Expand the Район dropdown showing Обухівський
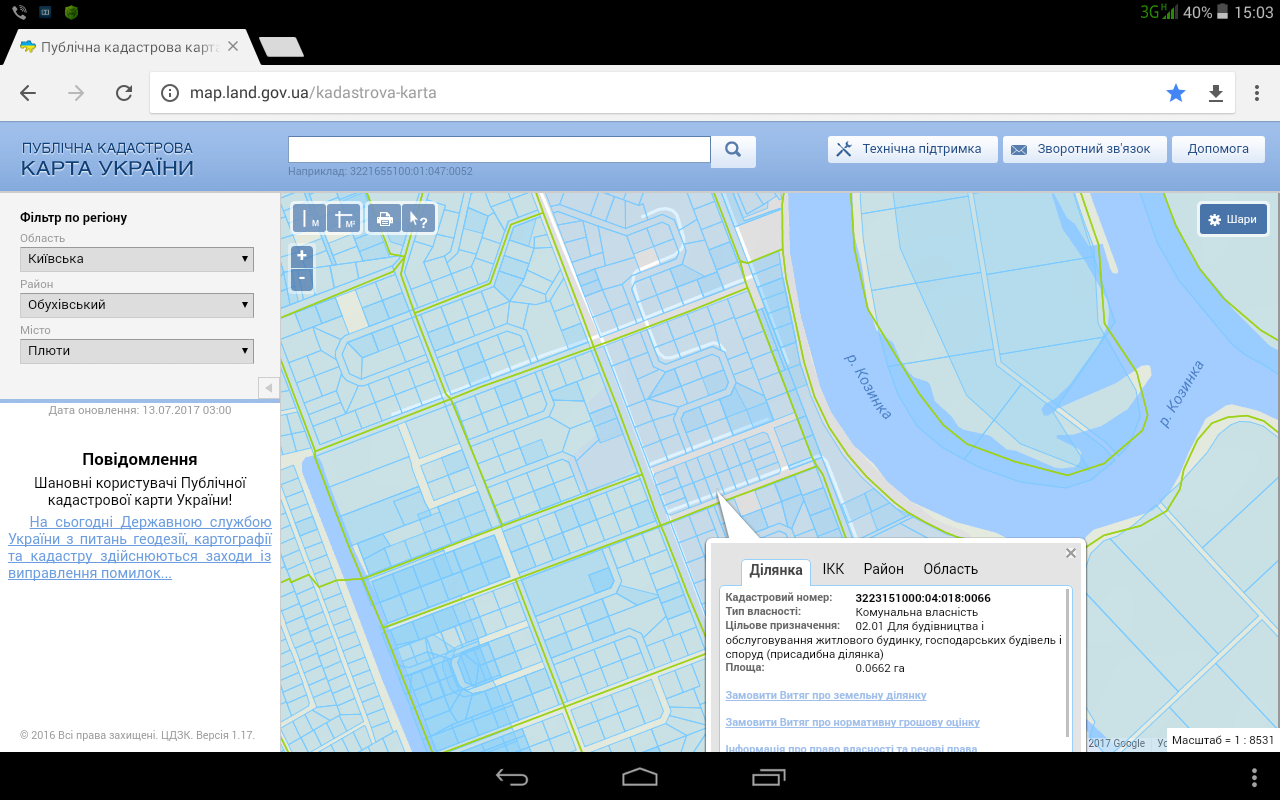The image size is (1280, 800). click(x=137, y=305)
